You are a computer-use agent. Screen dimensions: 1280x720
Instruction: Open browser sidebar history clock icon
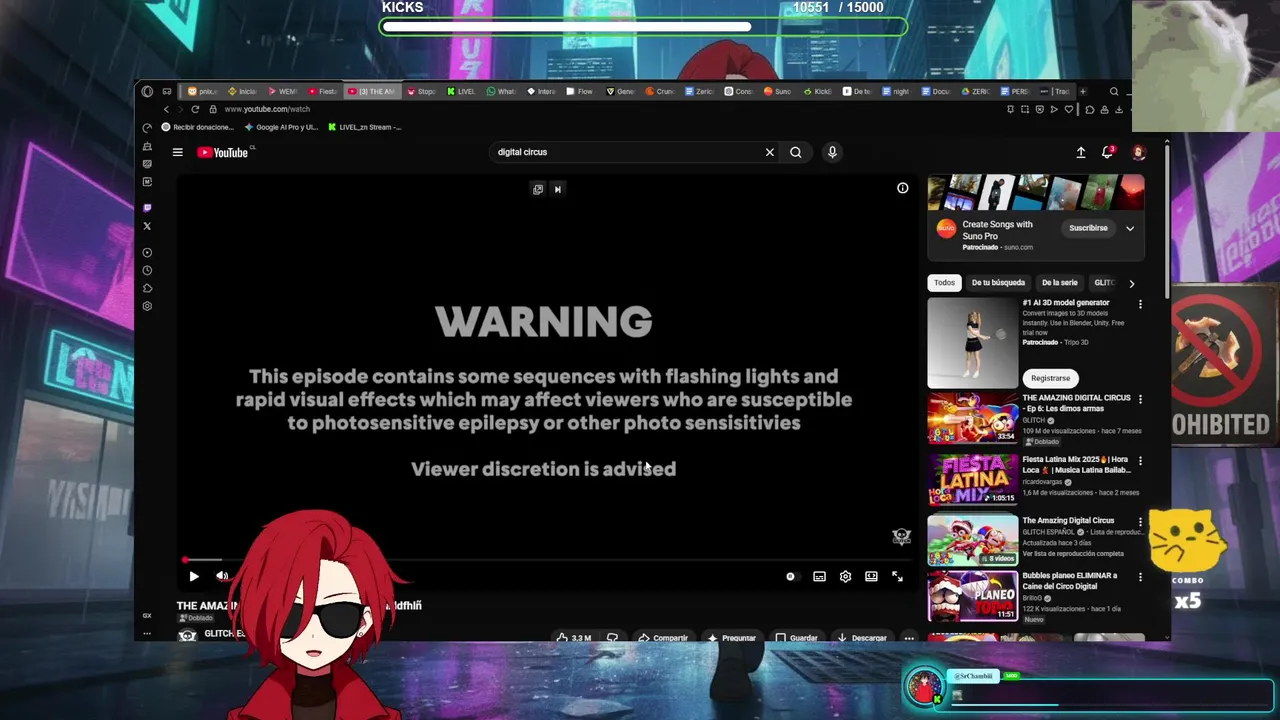pyautogui.click(x=147, y=270)
